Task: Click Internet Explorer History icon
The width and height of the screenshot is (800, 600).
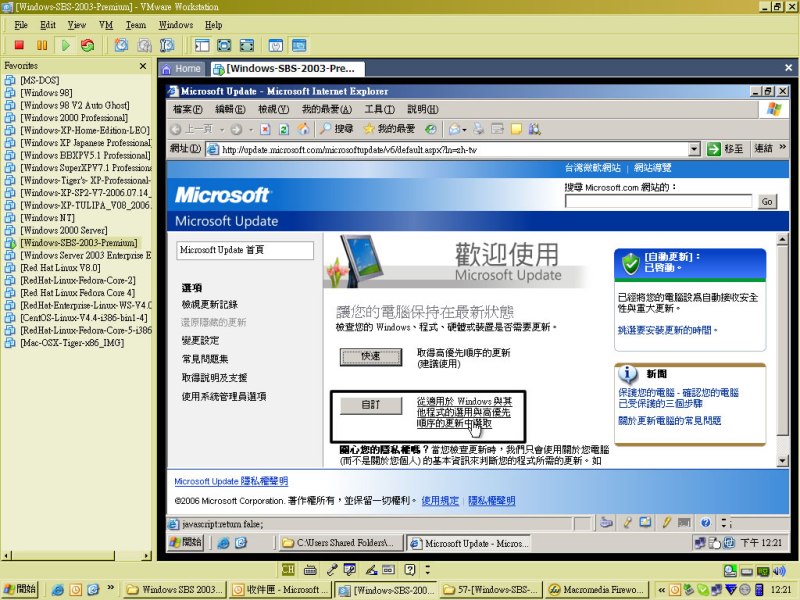Action: point(431,129)
